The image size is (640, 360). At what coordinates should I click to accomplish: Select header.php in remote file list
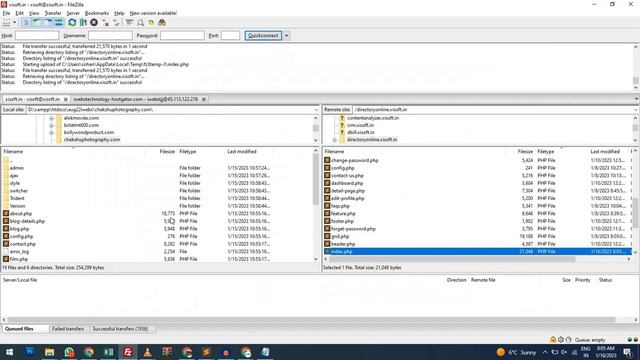(x=343, y=244)
